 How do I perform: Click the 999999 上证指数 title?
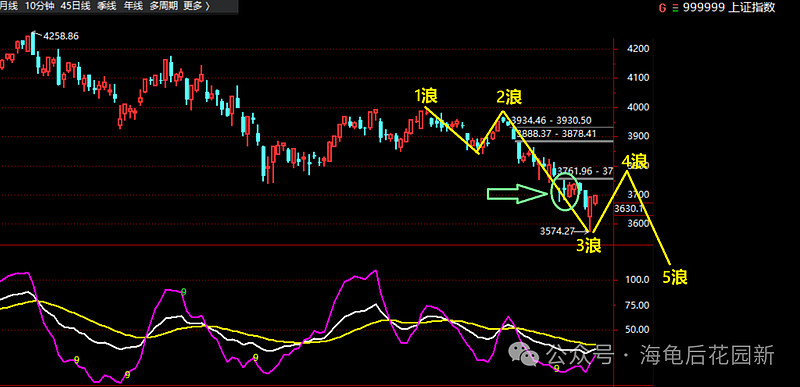pyautogui.click(x=730, y=8)
